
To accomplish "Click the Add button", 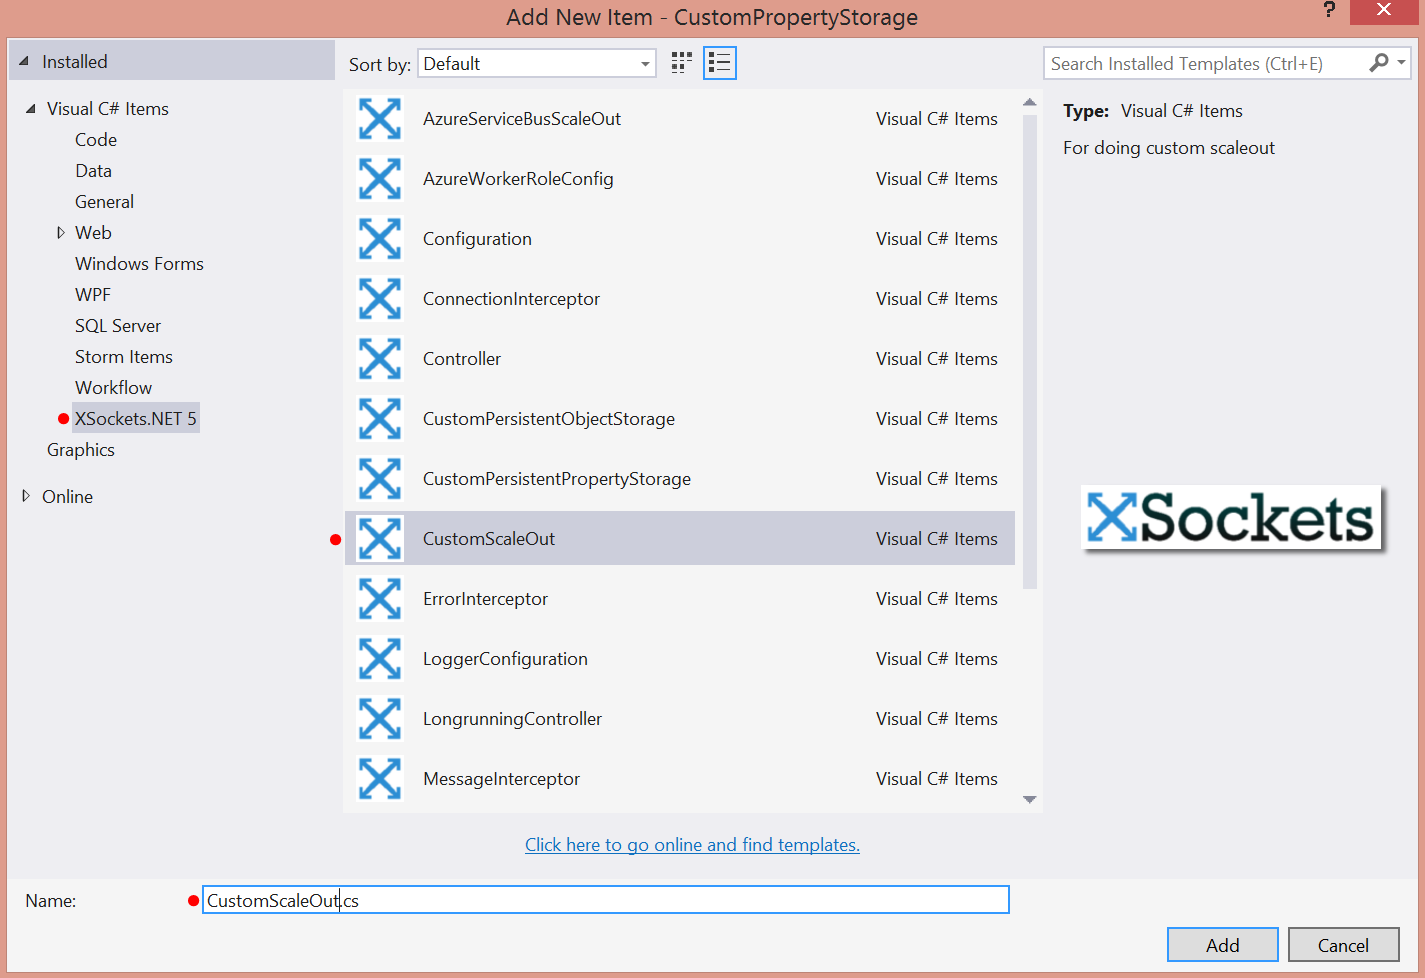I will [x=1222, y=945].
